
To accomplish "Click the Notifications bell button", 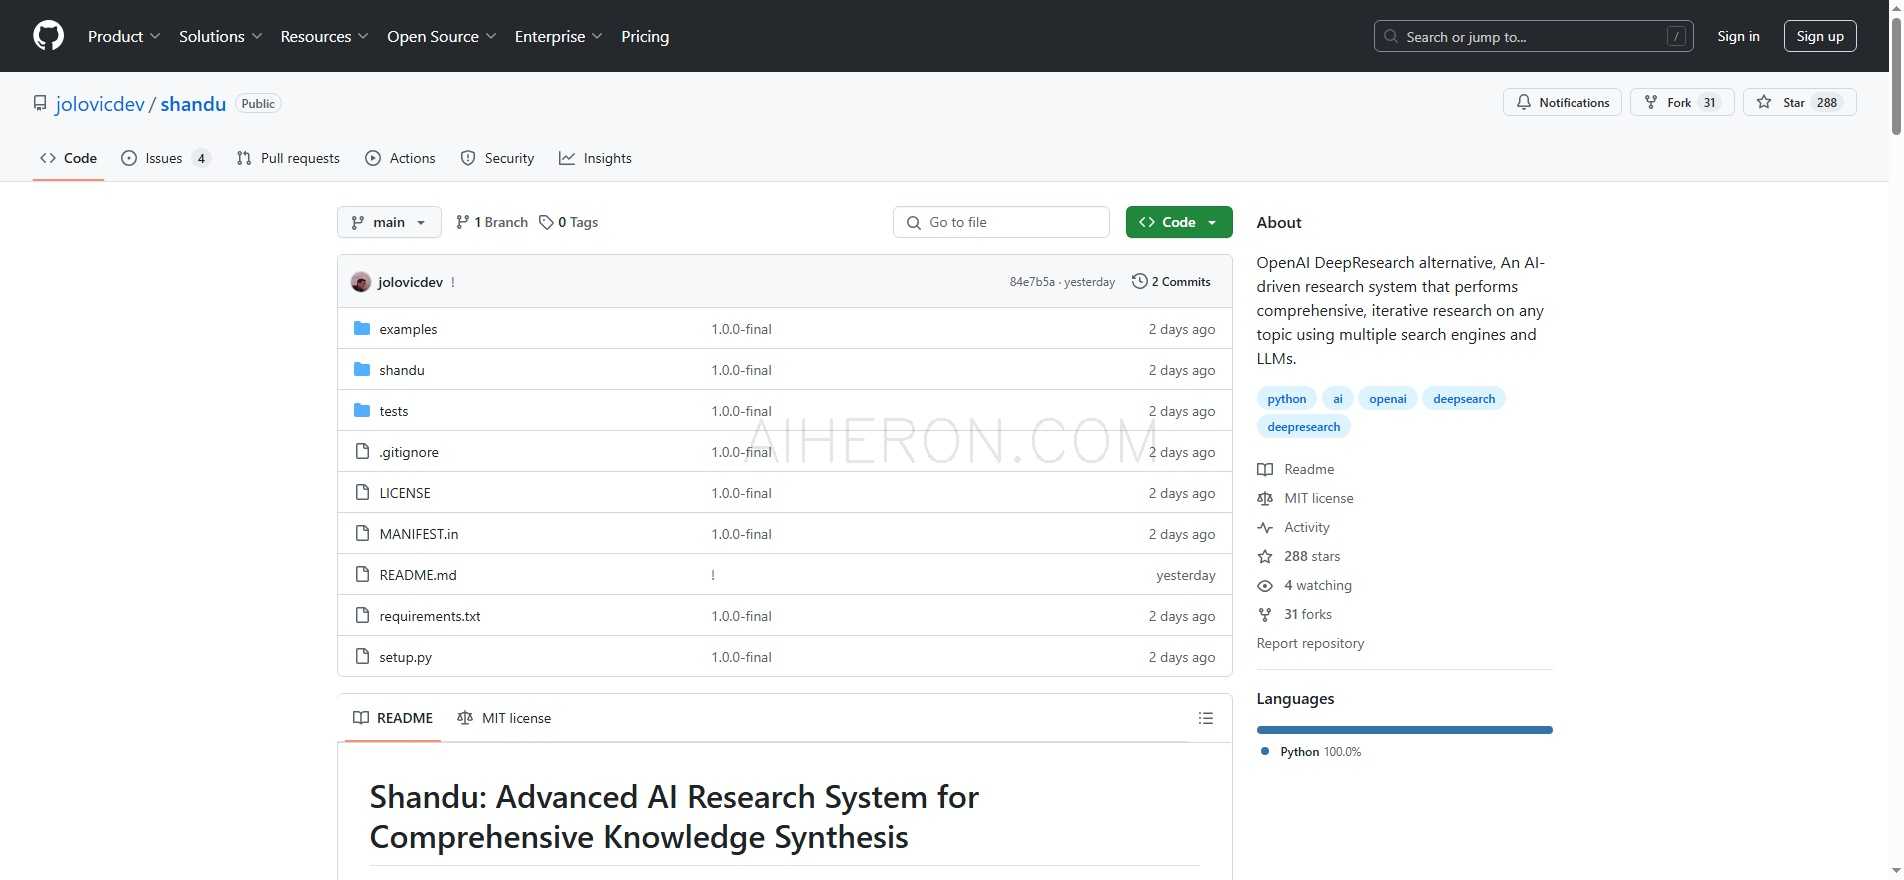I will click(x=1562, y=102).
